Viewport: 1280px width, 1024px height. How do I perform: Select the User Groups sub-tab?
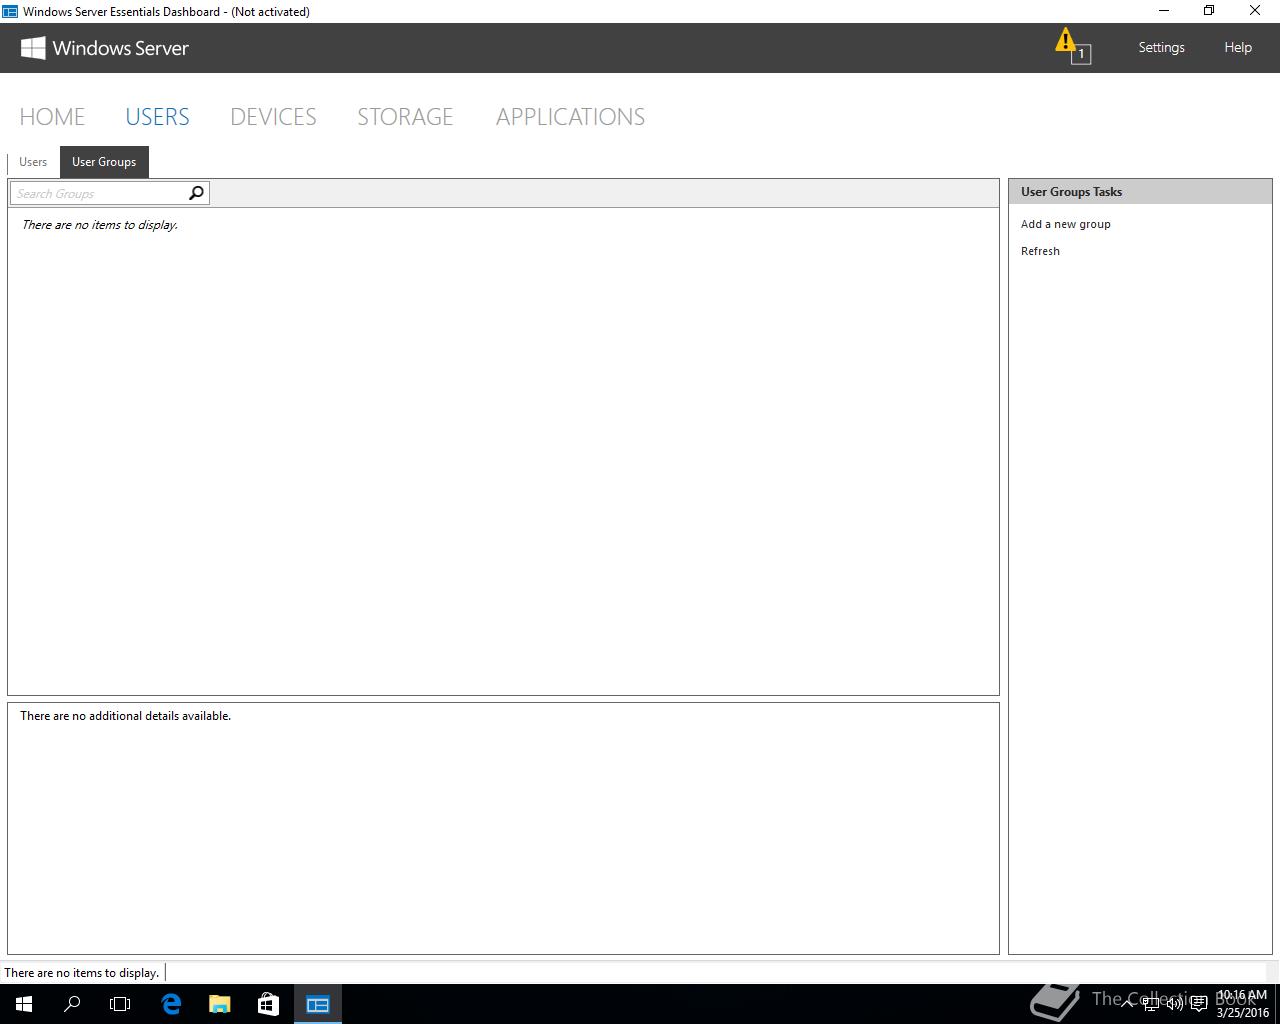tap(104, 162)
